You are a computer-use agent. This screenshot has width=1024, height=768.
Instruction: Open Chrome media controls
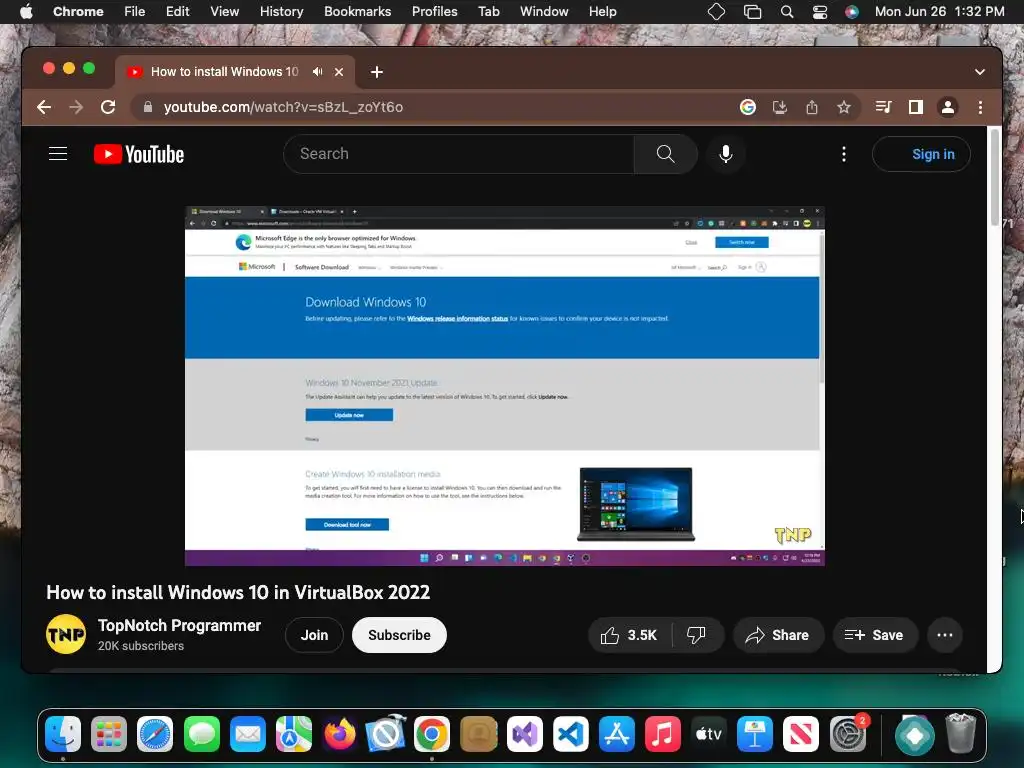tap(884, 107)
